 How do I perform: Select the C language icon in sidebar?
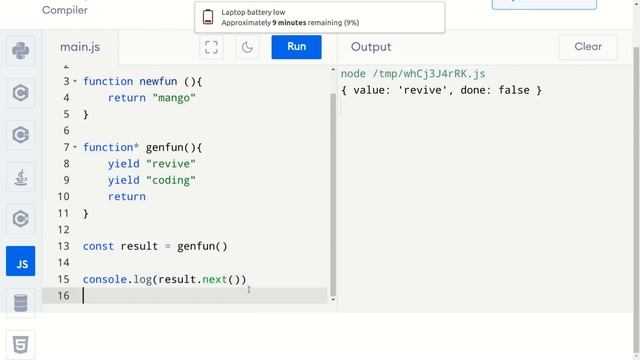click(x=20, y=93)
